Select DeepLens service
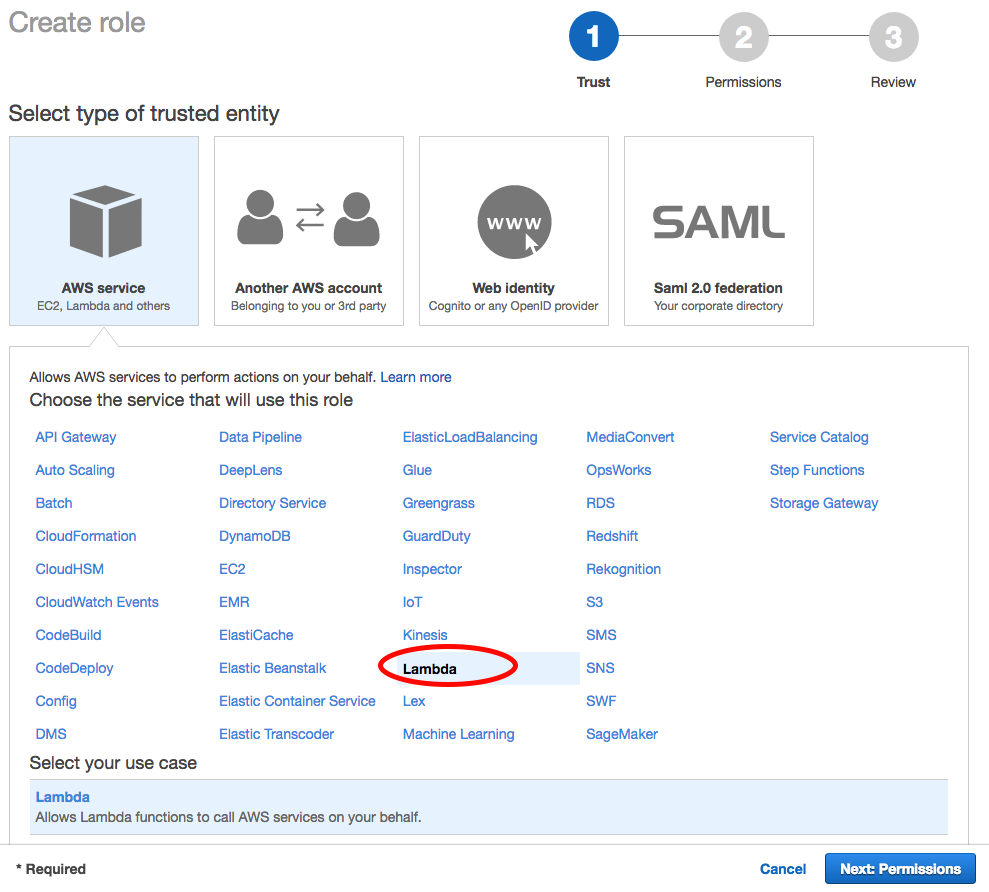 [250, 470]
